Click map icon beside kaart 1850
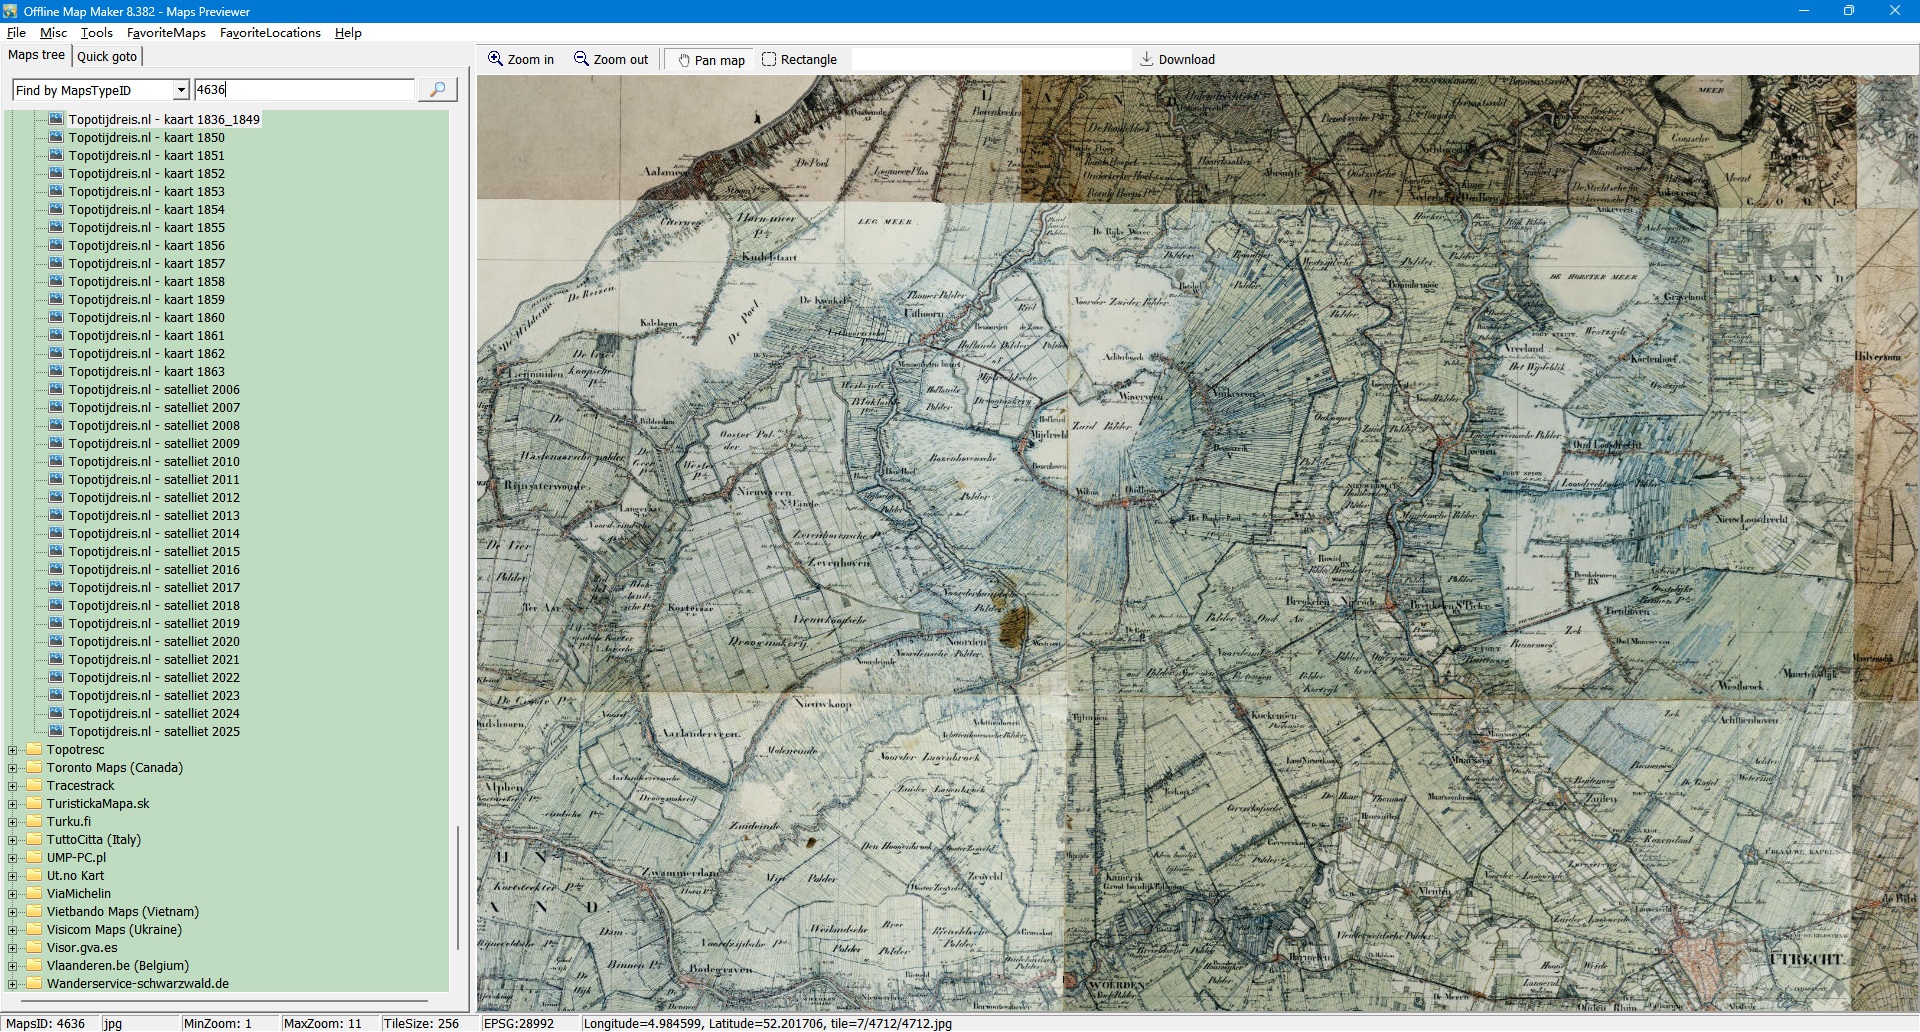 (x=56, y=137)
